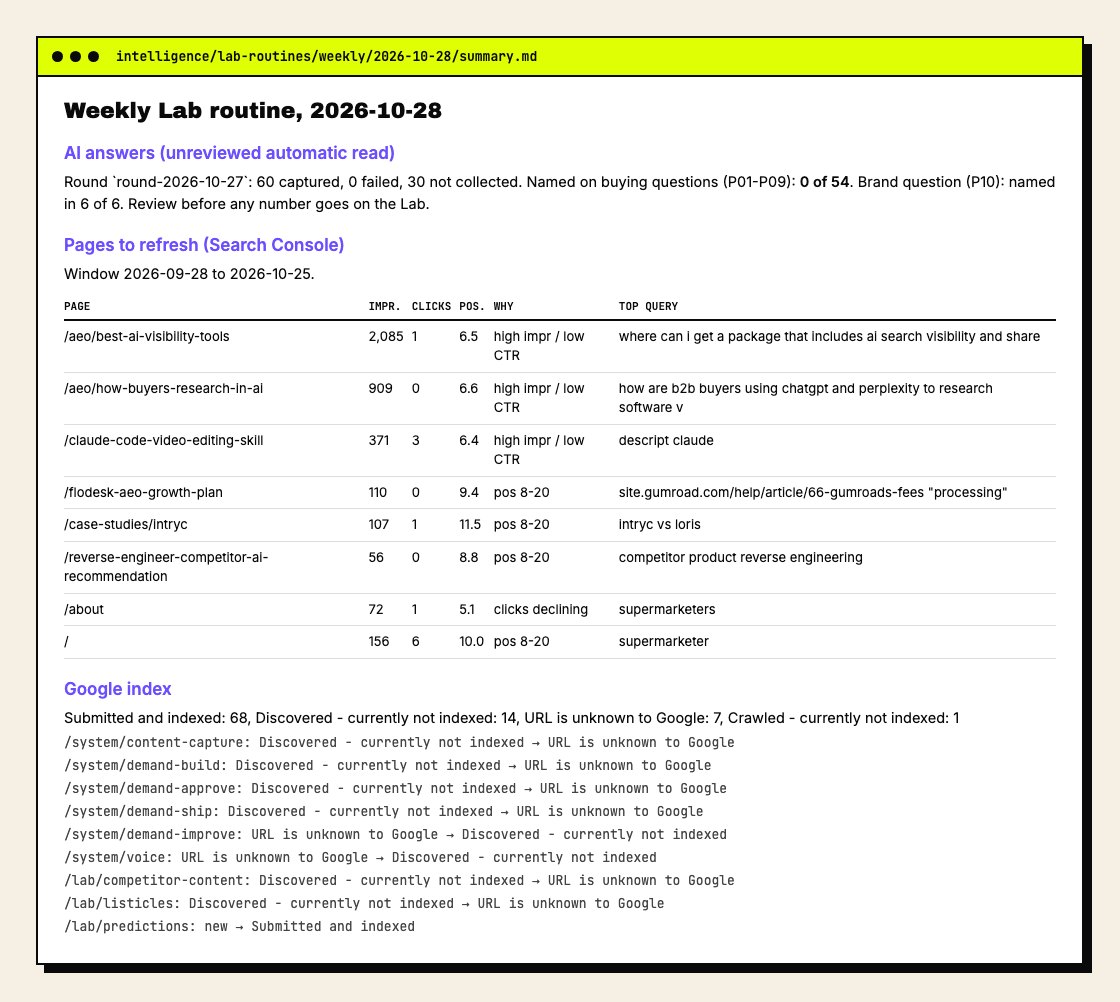This screenshot has width=1120, height=1002.
Task: Click the /about page cell
Action: click(84, 610)
